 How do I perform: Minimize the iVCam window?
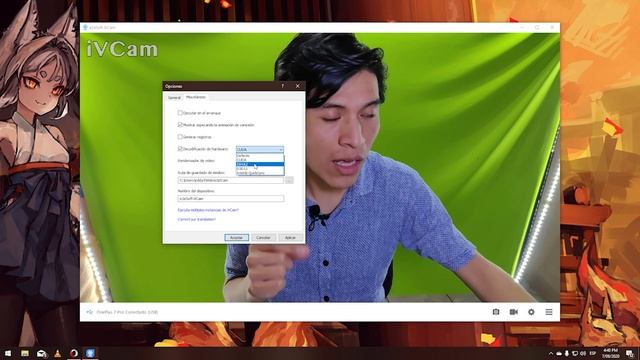click(522, 27)
